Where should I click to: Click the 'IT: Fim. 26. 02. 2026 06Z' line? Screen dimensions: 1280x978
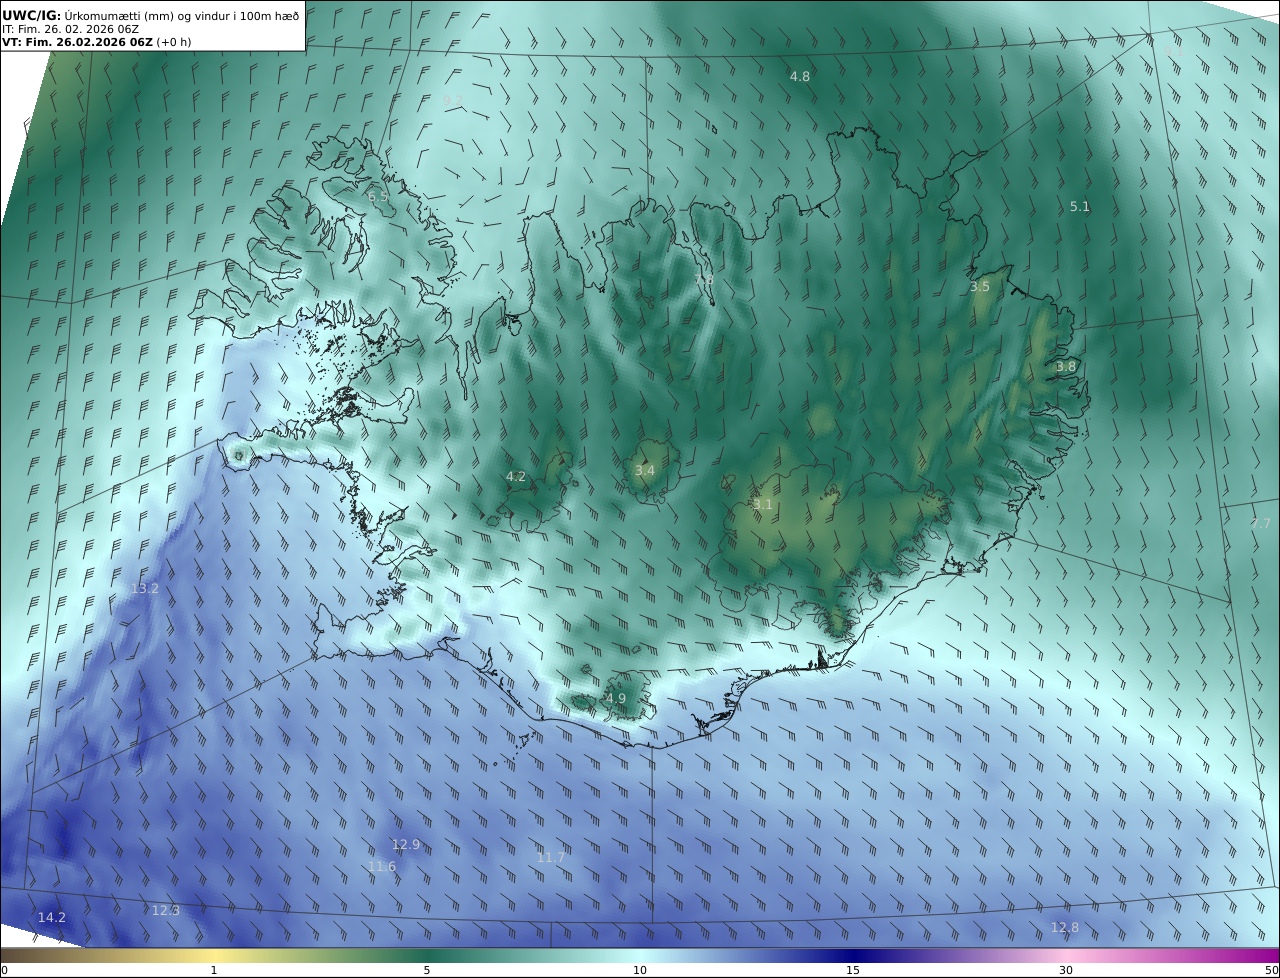click(70, 29)
